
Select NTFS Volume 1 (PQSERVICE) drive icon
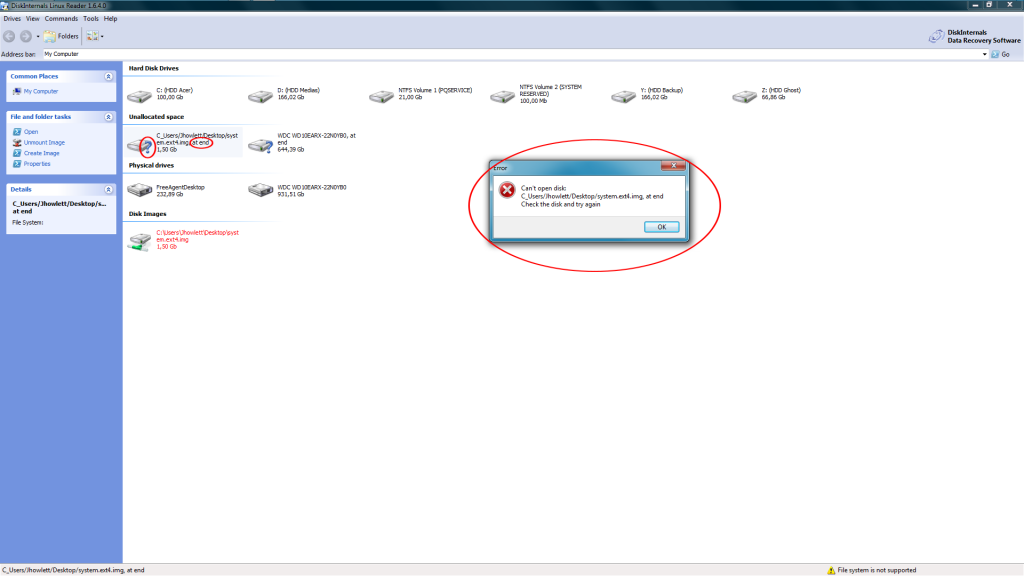click(x=381, y=96)
